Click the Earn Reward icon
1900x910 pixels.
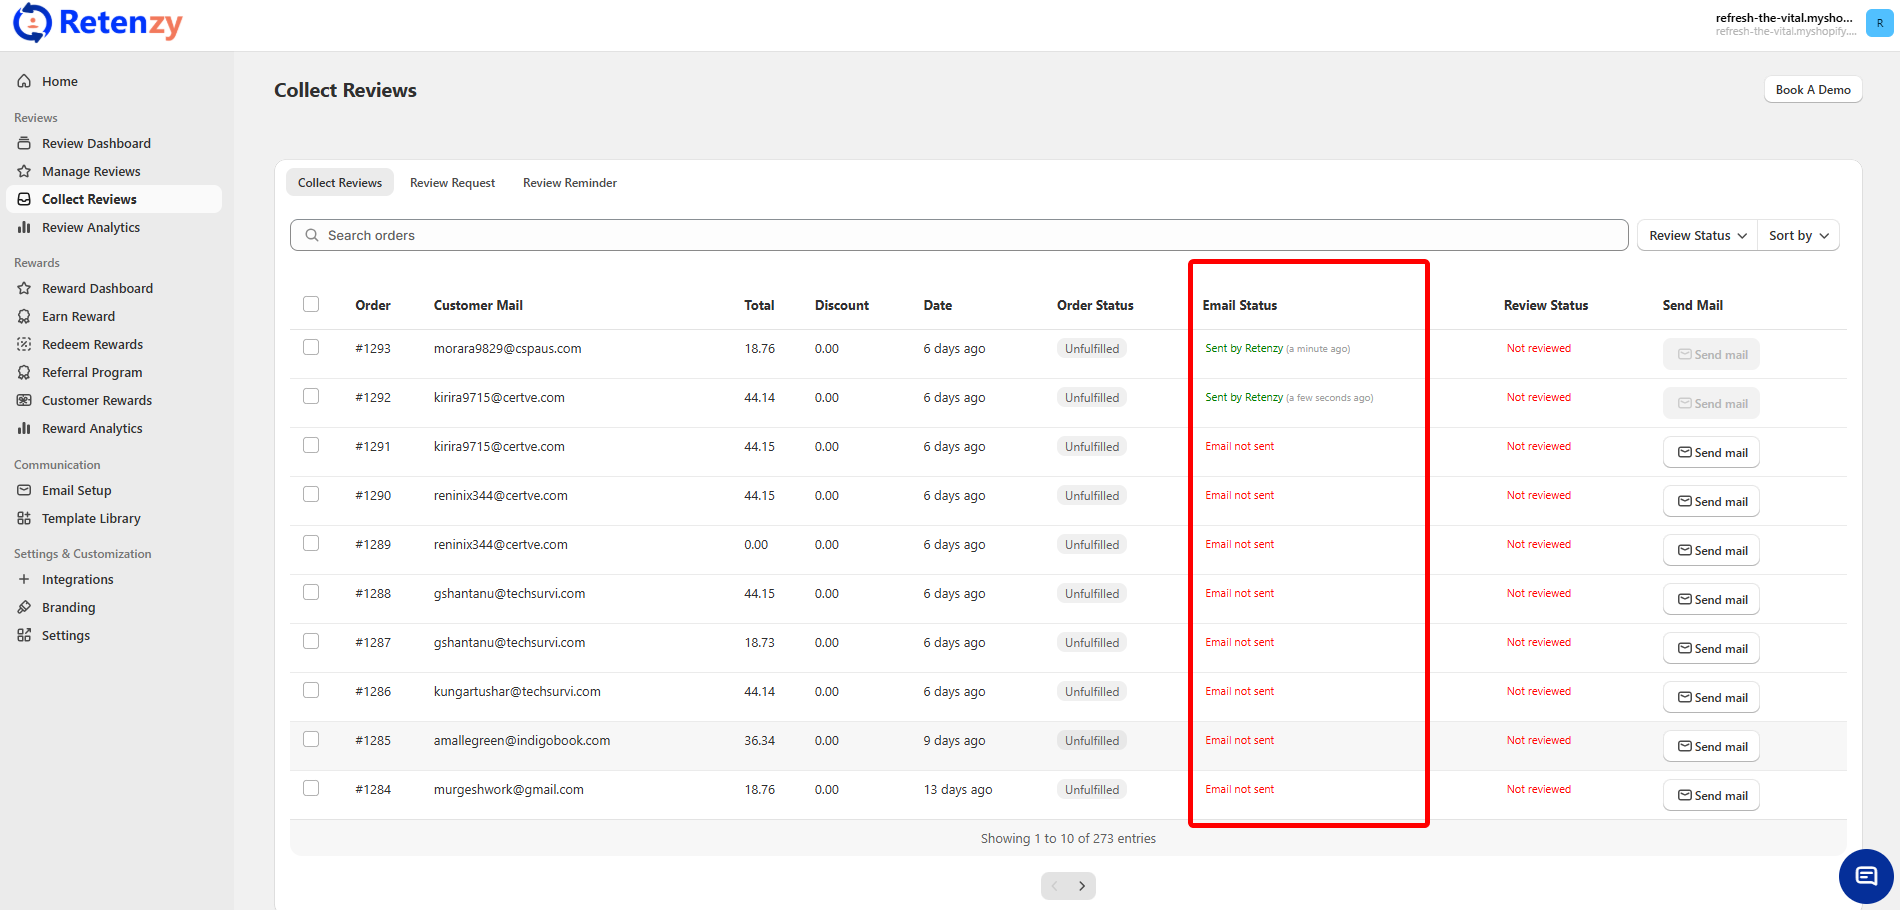click(24, 316)
